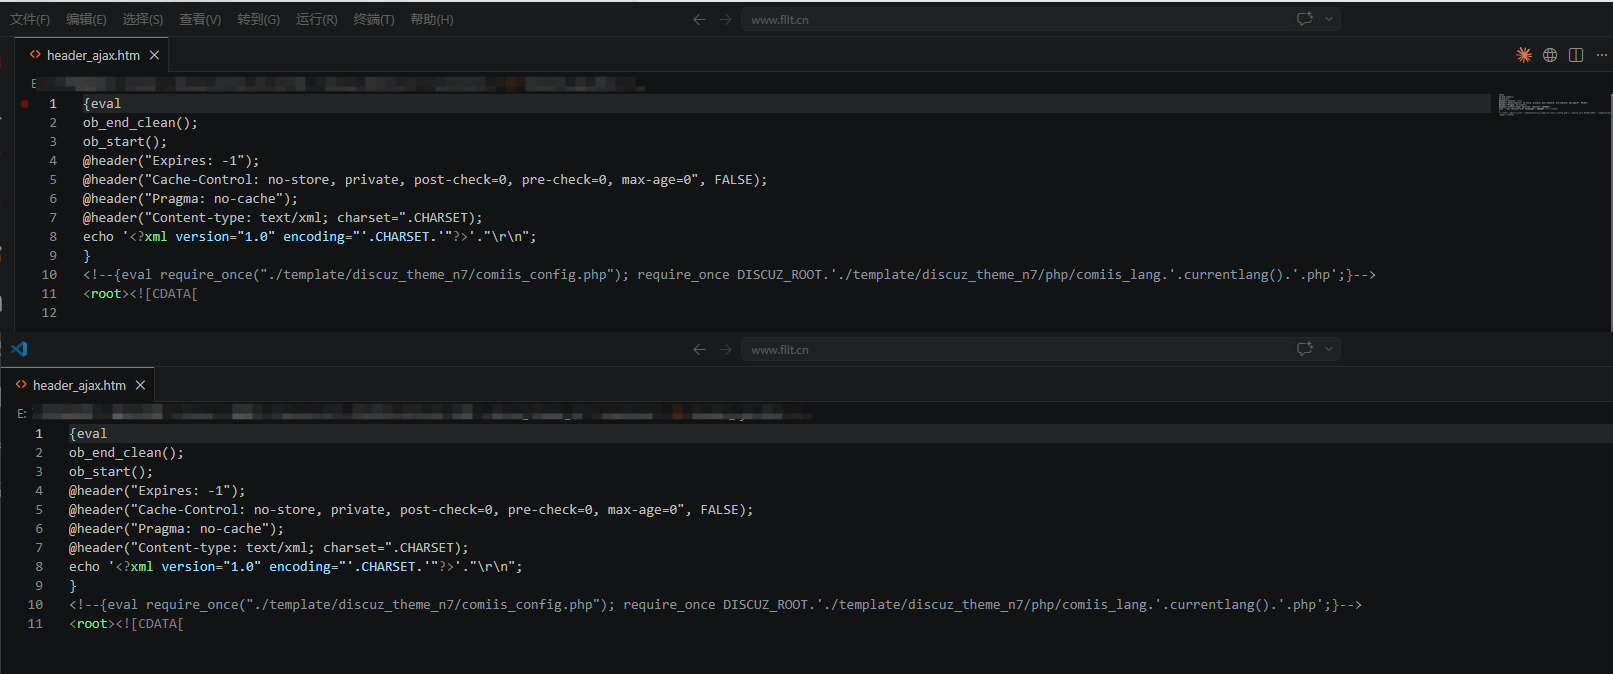
Task: Click the VS Code logo in bottom window
Action: pos(19,349)
